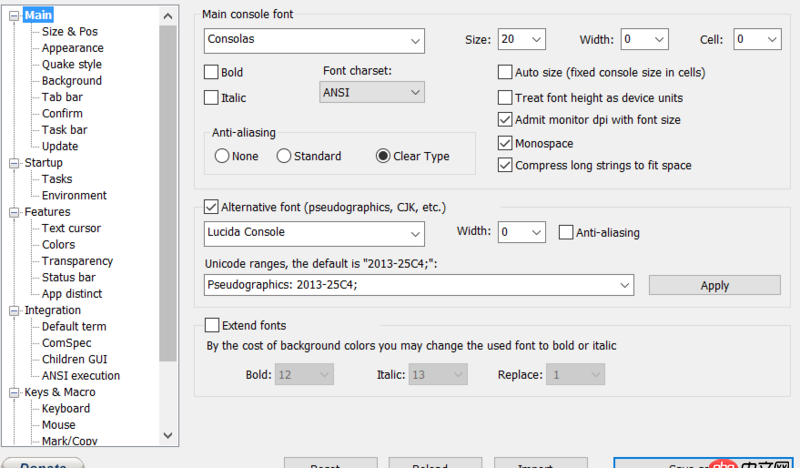The height and width of the screenshot is (468, 800).
Task: Collapse the Features tree node
Action: click(14, 212)
